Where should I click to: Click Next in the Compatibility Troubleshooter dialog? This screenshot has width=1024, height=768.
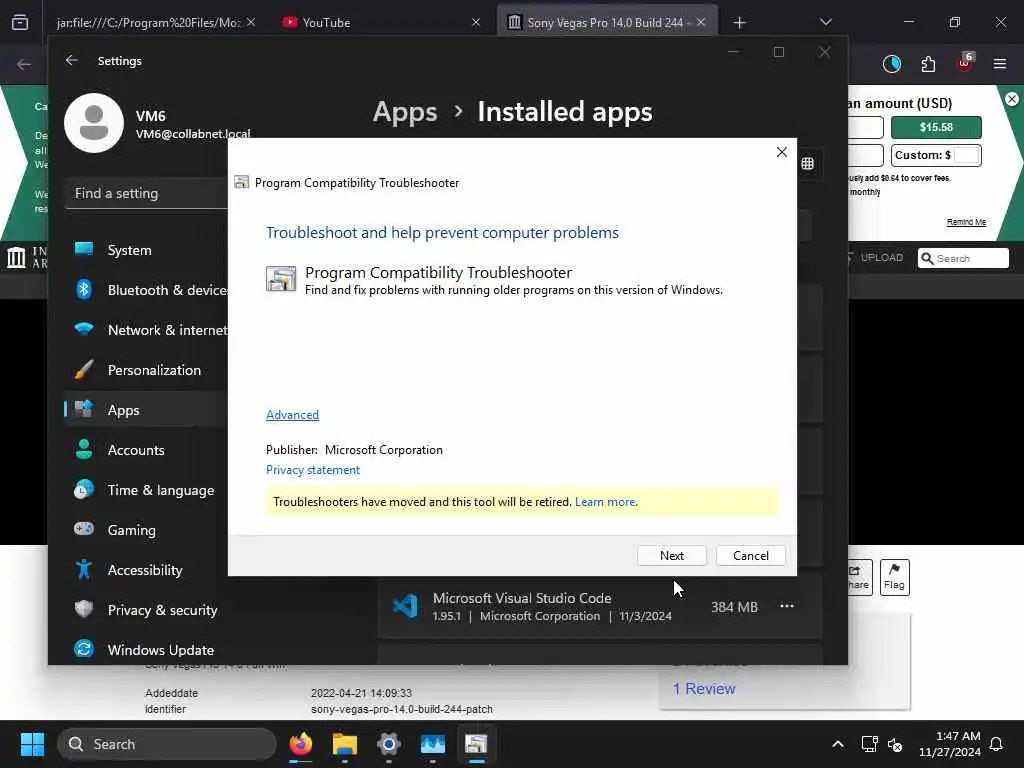671,556
